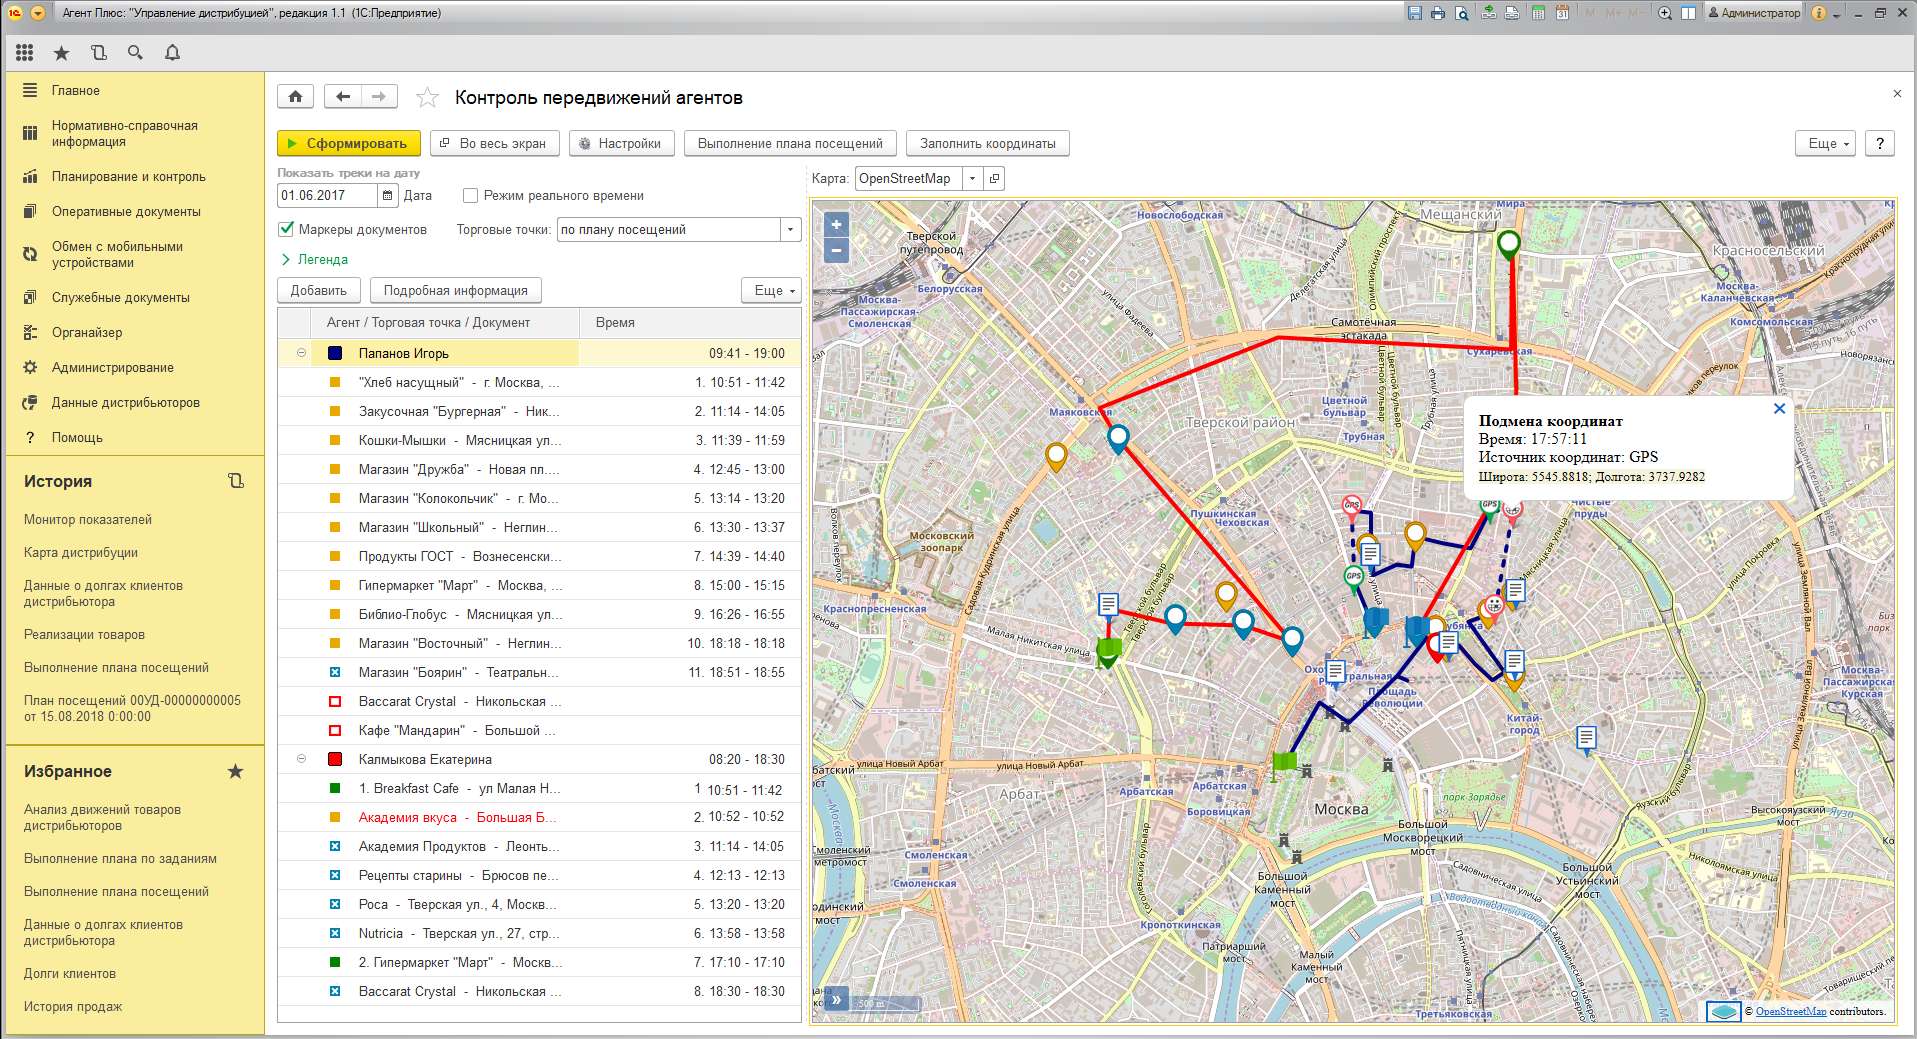Open Администрирование section

pos(113,367)
